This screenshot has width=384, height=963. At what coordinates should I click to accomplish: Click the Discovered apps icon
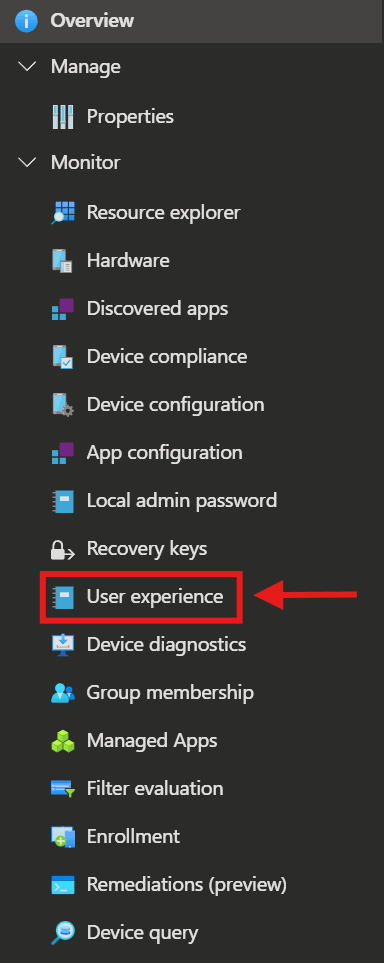(x=63, y=308)
